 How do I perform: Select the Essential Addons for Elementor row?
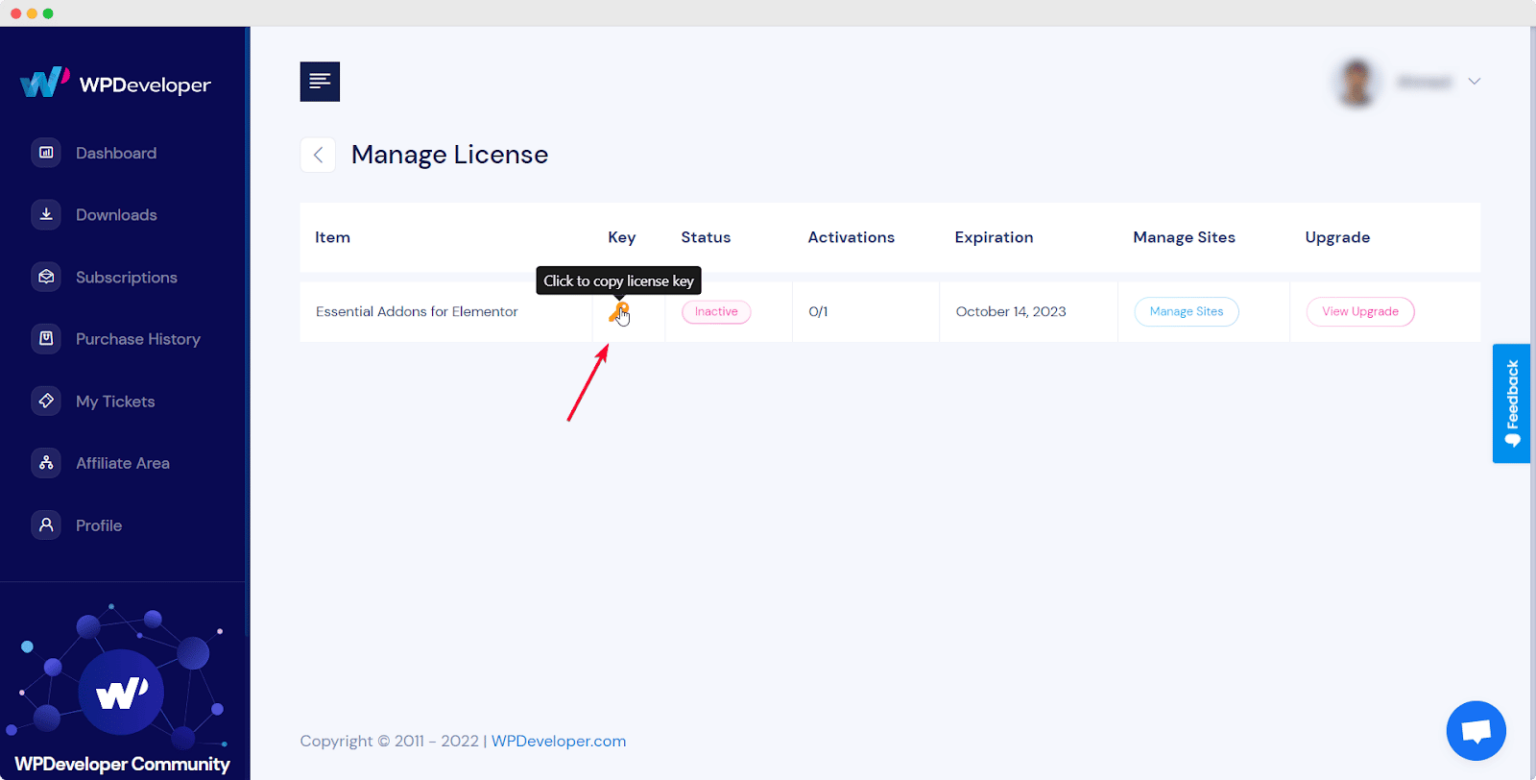coord(417,311)
